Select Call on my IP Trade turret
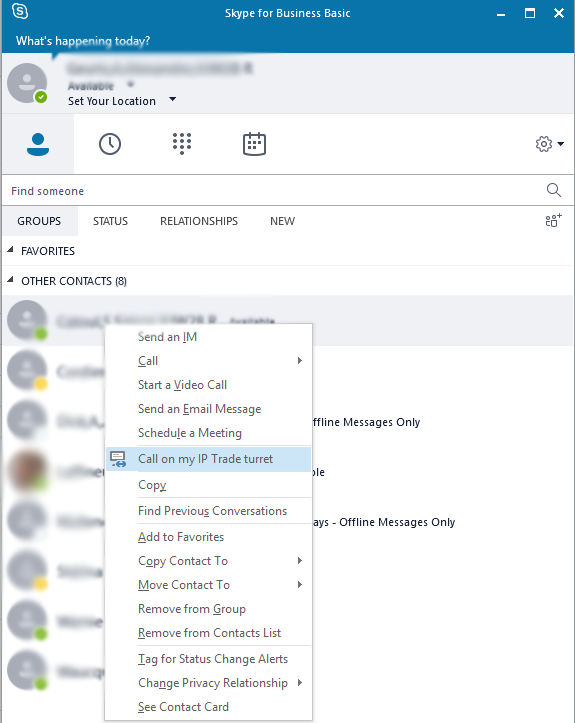The height and width of the screenshot is (723, 575). click(x=208, y=459)
